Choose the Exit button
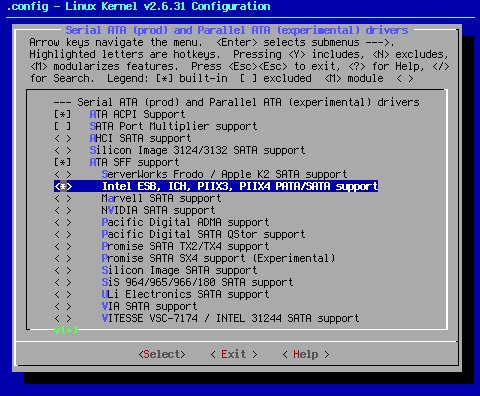This screenshot has width=480, height=396. [234, 354]
